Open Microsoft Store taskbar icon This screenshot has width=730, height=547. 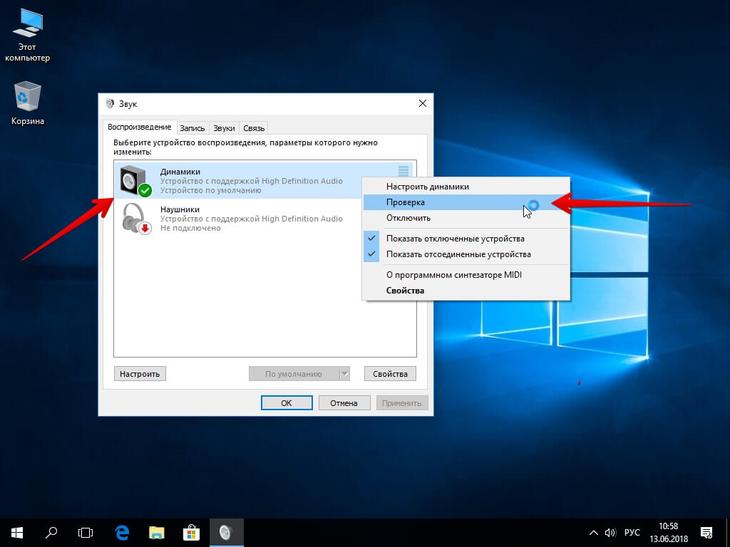click(191, 533)
